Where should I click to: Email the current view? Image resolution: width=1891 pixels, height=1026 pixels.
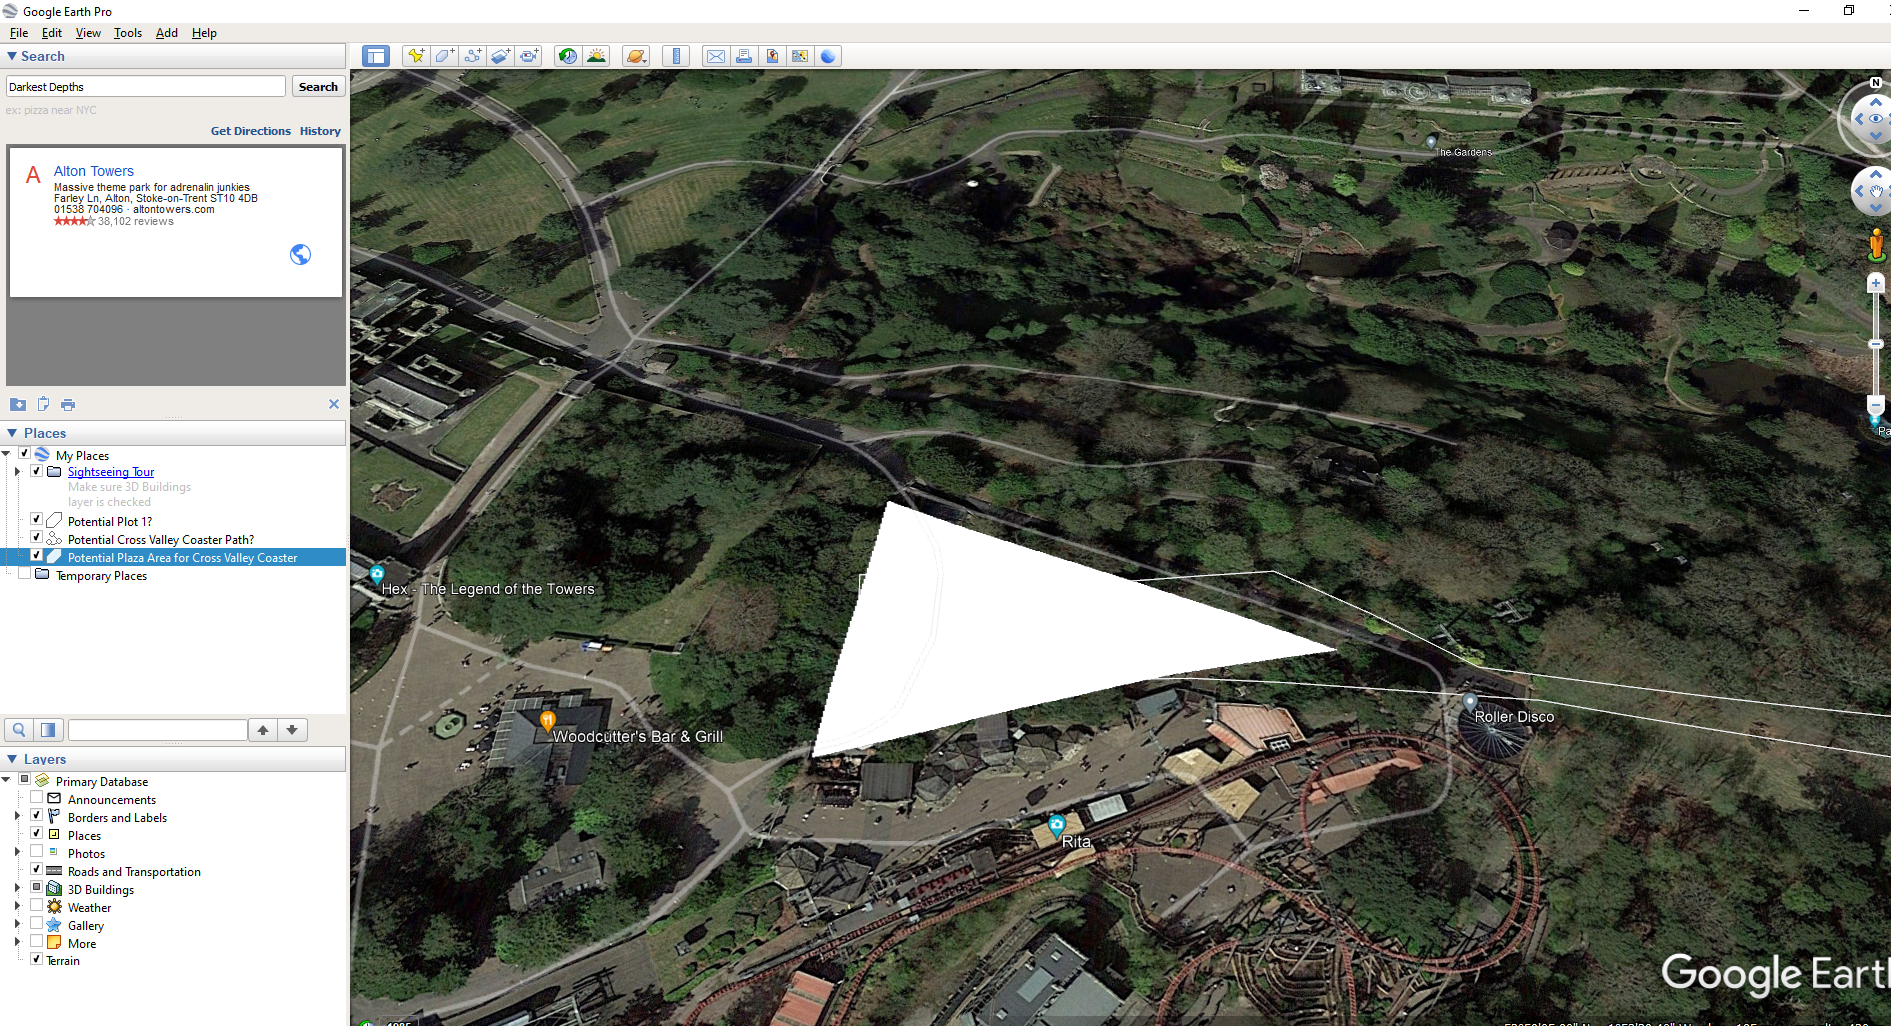(x=716, y=56)
